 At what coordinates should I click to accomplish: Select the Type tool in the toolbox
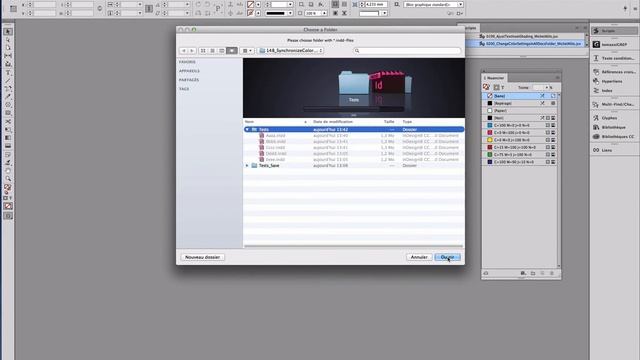(x=8, y=72)
